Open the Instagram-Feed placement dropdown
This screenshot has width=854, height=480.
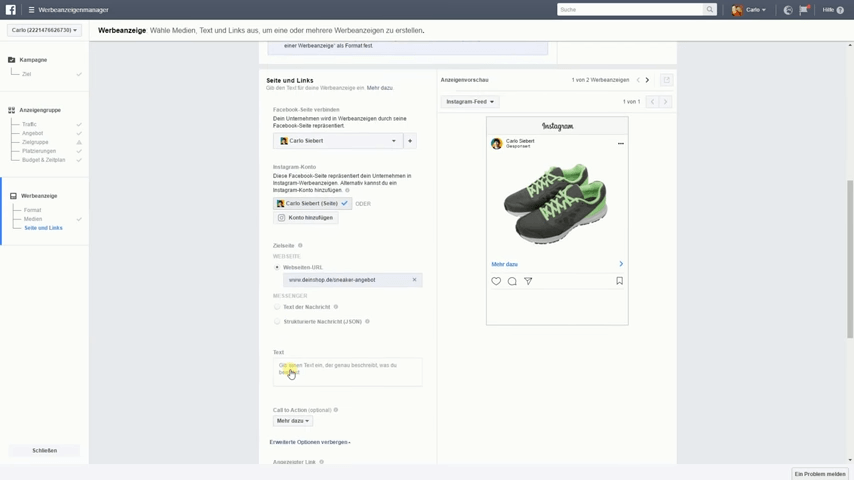470,102
